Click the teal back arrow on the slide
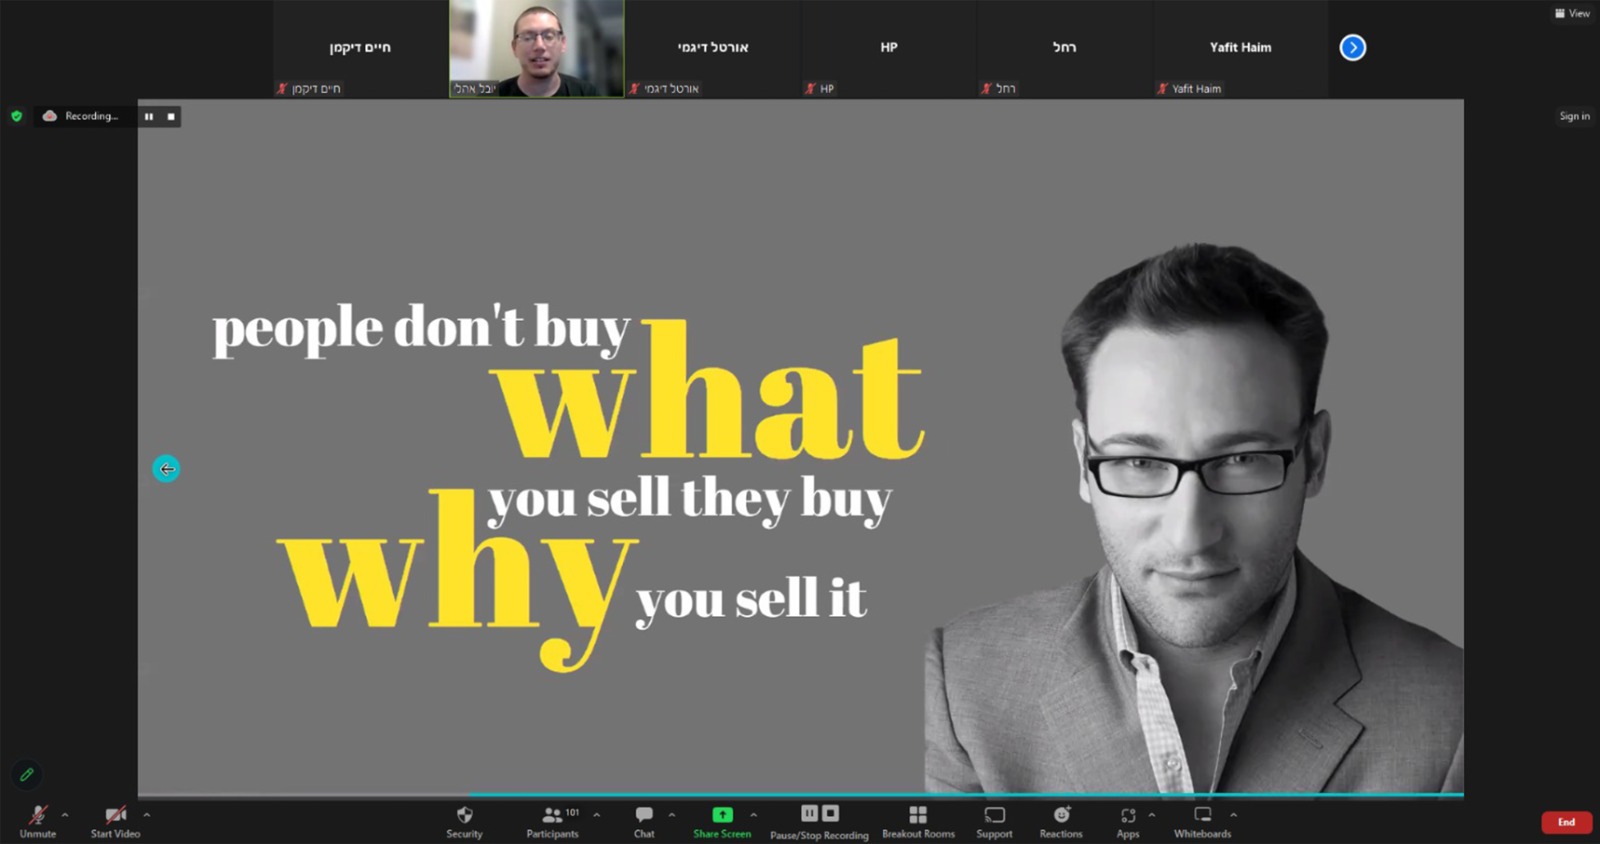The height and width of the screenshot is (844, 1600). [166, 468]
